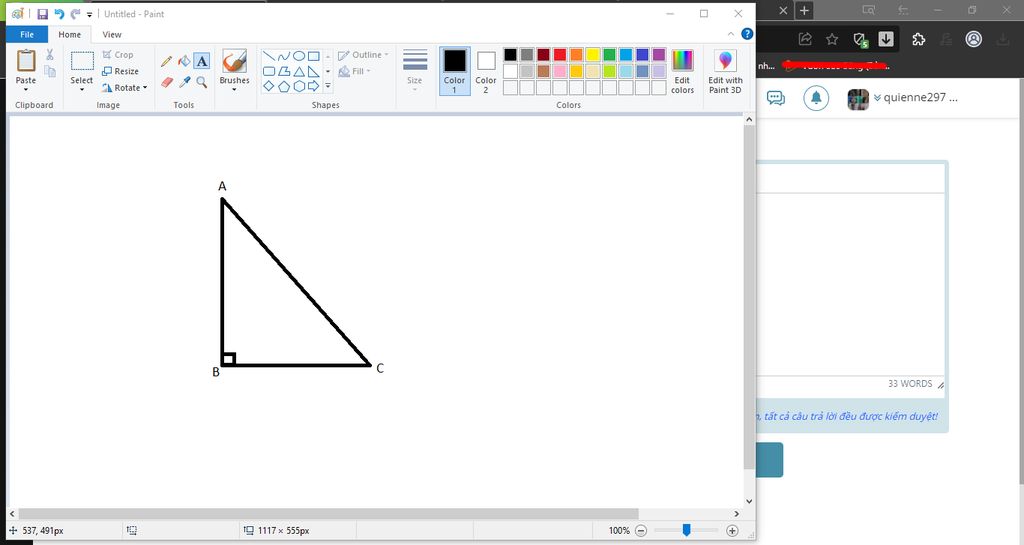The height and width of the screenshot is (545, 1024).
Task: Click the Redo arrow in title bar
Action: tap(75, 14)
